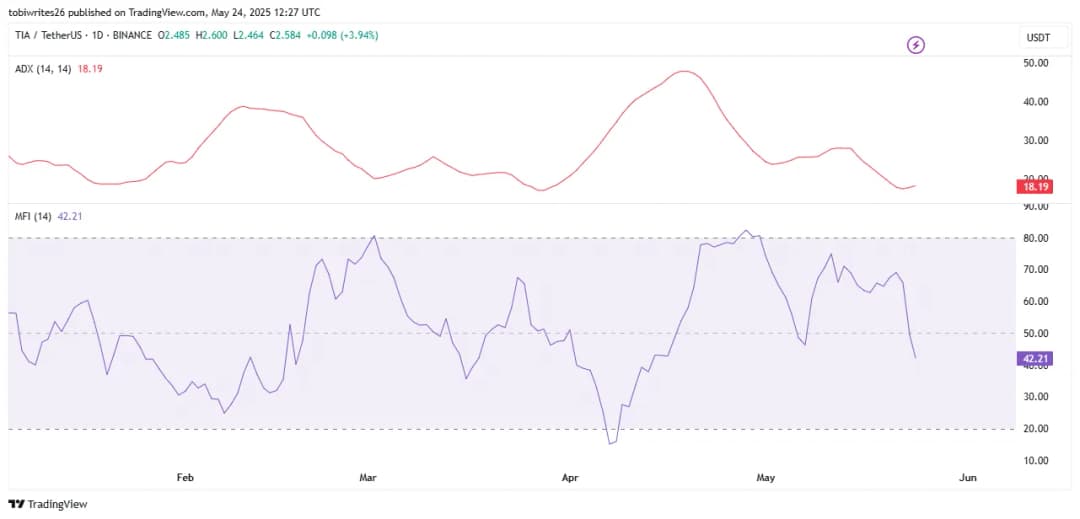Screen dimensions: 1080x519
Task: Click the red 18.19 ADX value tag
Action: [x=1032, y=186]
